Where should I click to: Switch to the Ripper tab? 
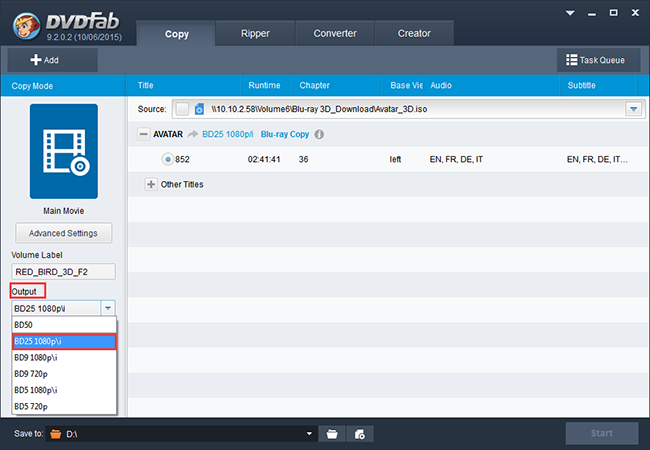[x=255, y=33]
